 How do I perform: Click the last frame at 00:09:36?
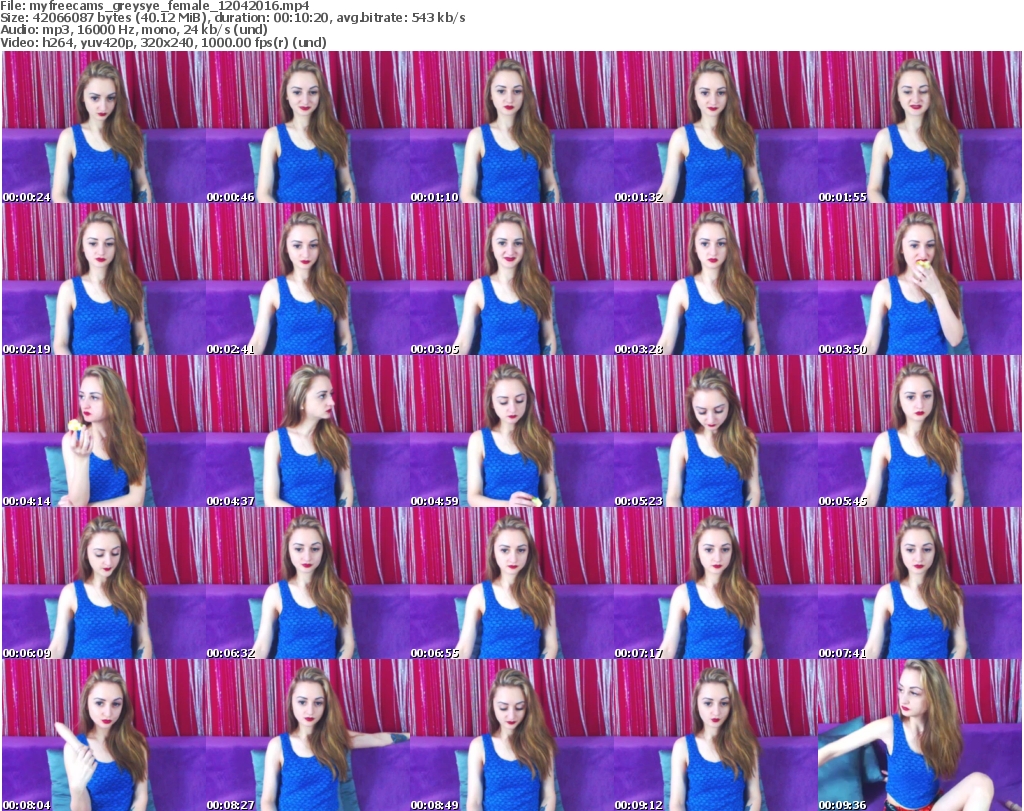(919, 735)
